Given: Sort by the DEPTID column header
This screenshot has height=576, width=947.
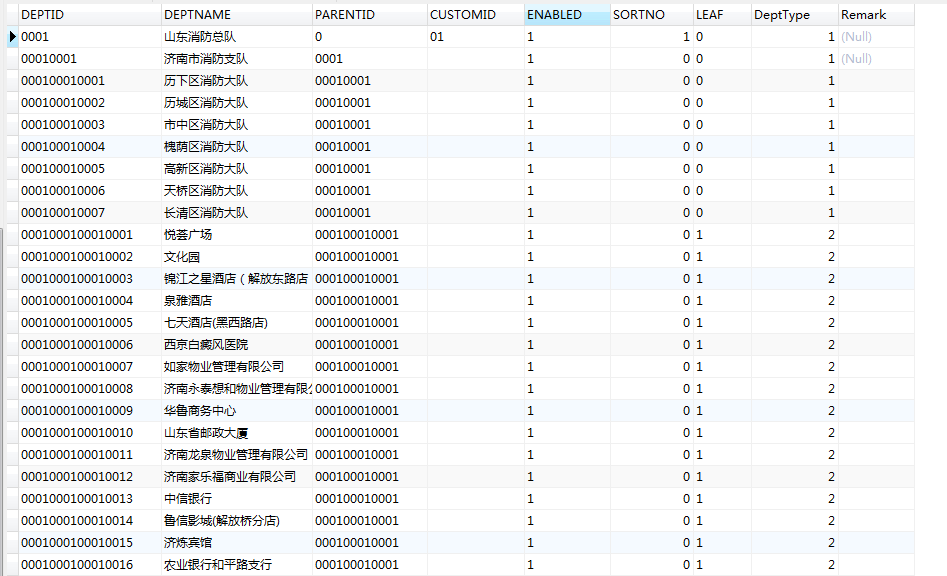Looking at the screenshot, I should 89,14.
